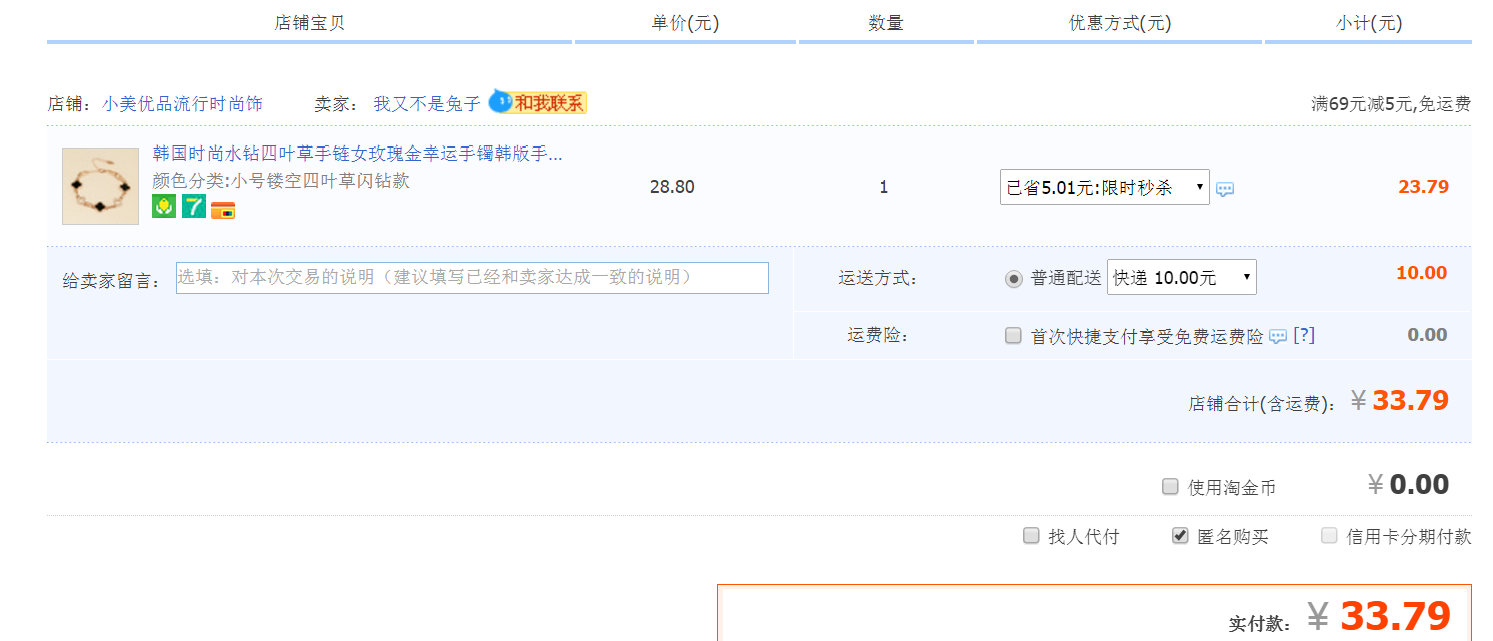Click seller name 我又不是兔子
Screen dimensions: 1493x641
(427, 104)
